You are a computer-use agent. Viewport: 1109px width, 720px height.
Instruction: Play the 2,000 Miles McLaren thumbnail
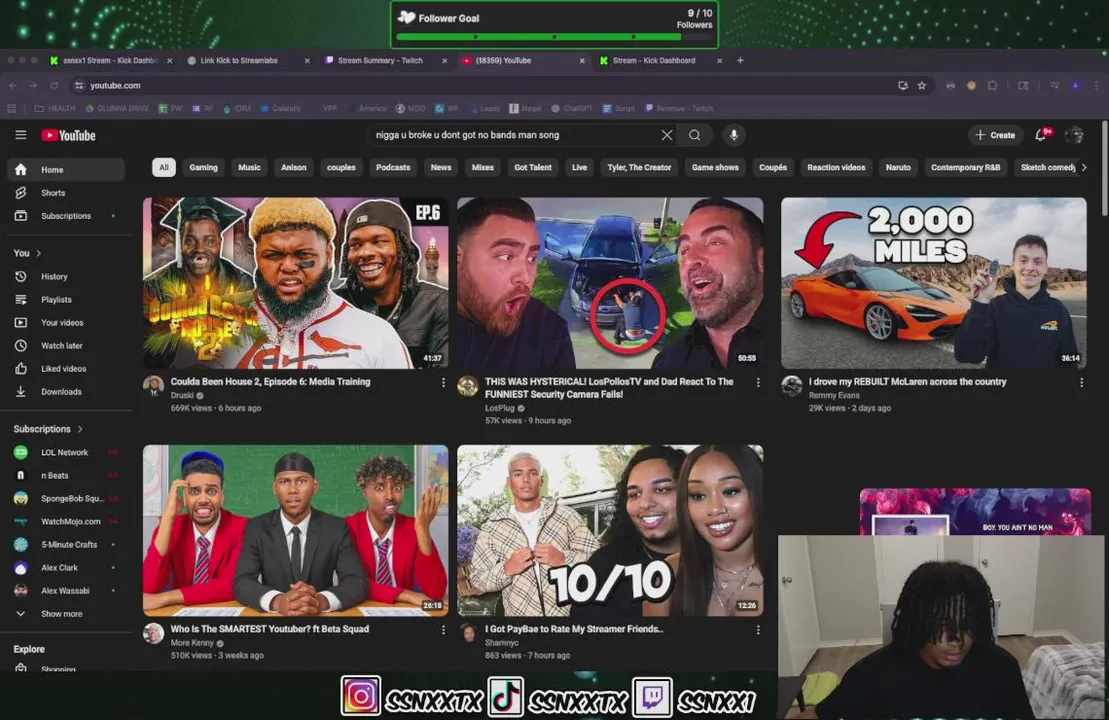934,283
